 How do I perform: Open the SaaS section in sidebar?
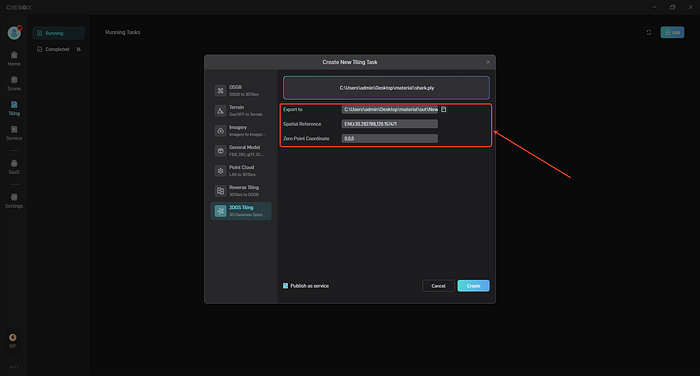pyautogui.click(x=14, y=167)
